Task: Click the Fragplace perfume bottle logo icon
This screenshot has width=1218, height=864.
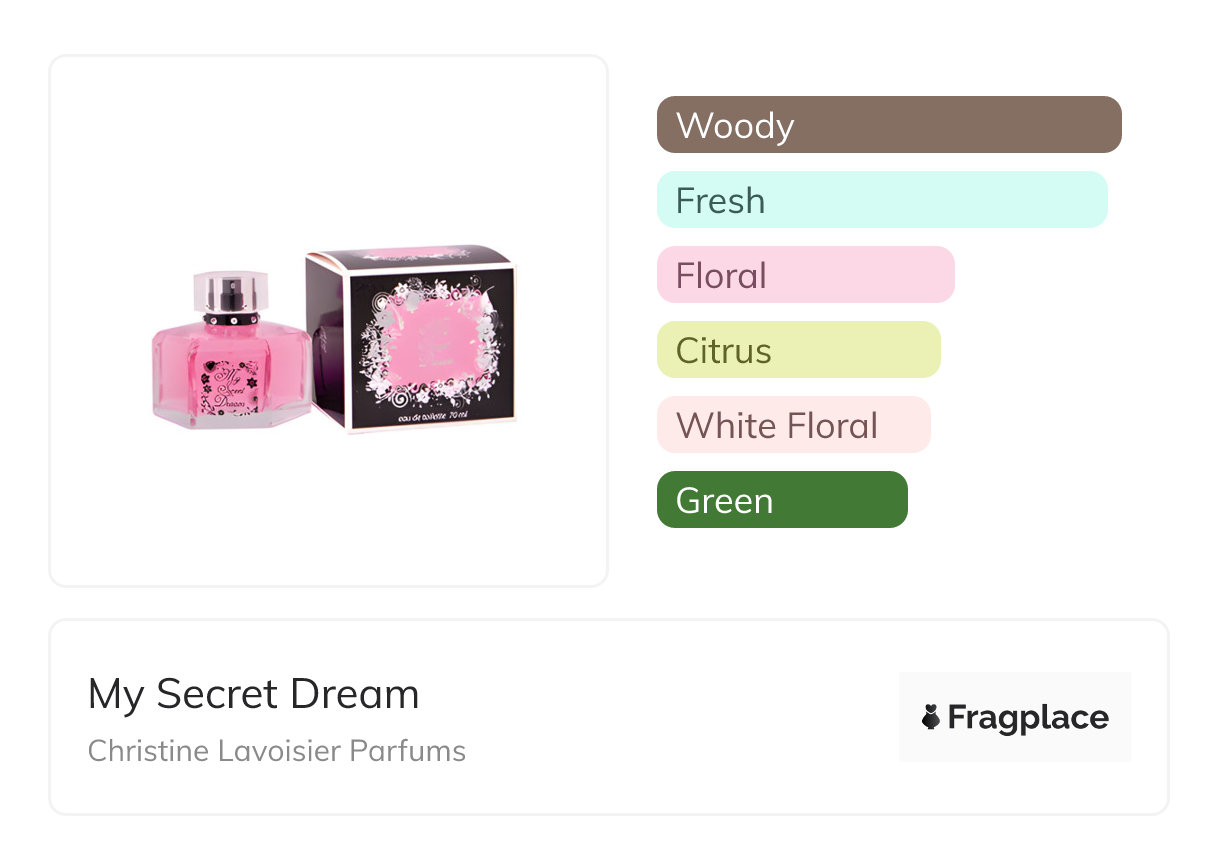Action: coord(931,717)
